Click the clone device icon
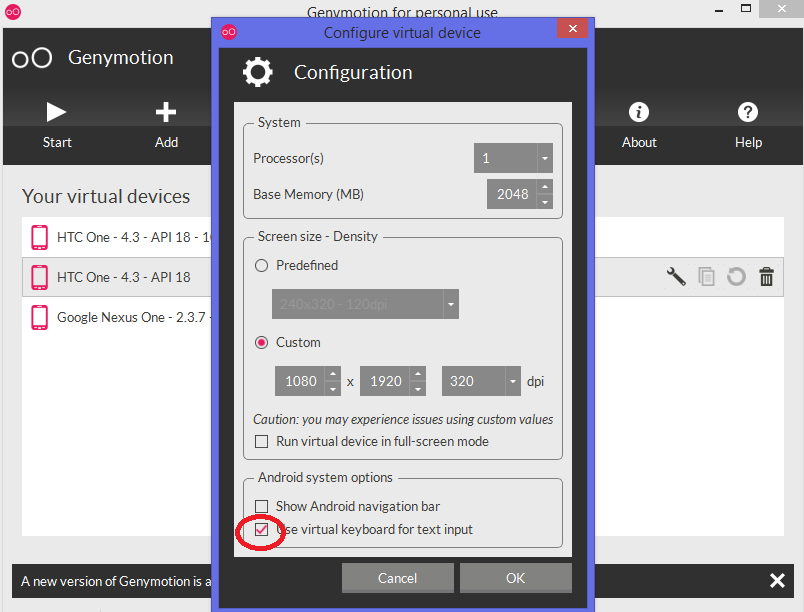Screen dimensions: 804x612 pyautogui.click(x=706, y=277)
